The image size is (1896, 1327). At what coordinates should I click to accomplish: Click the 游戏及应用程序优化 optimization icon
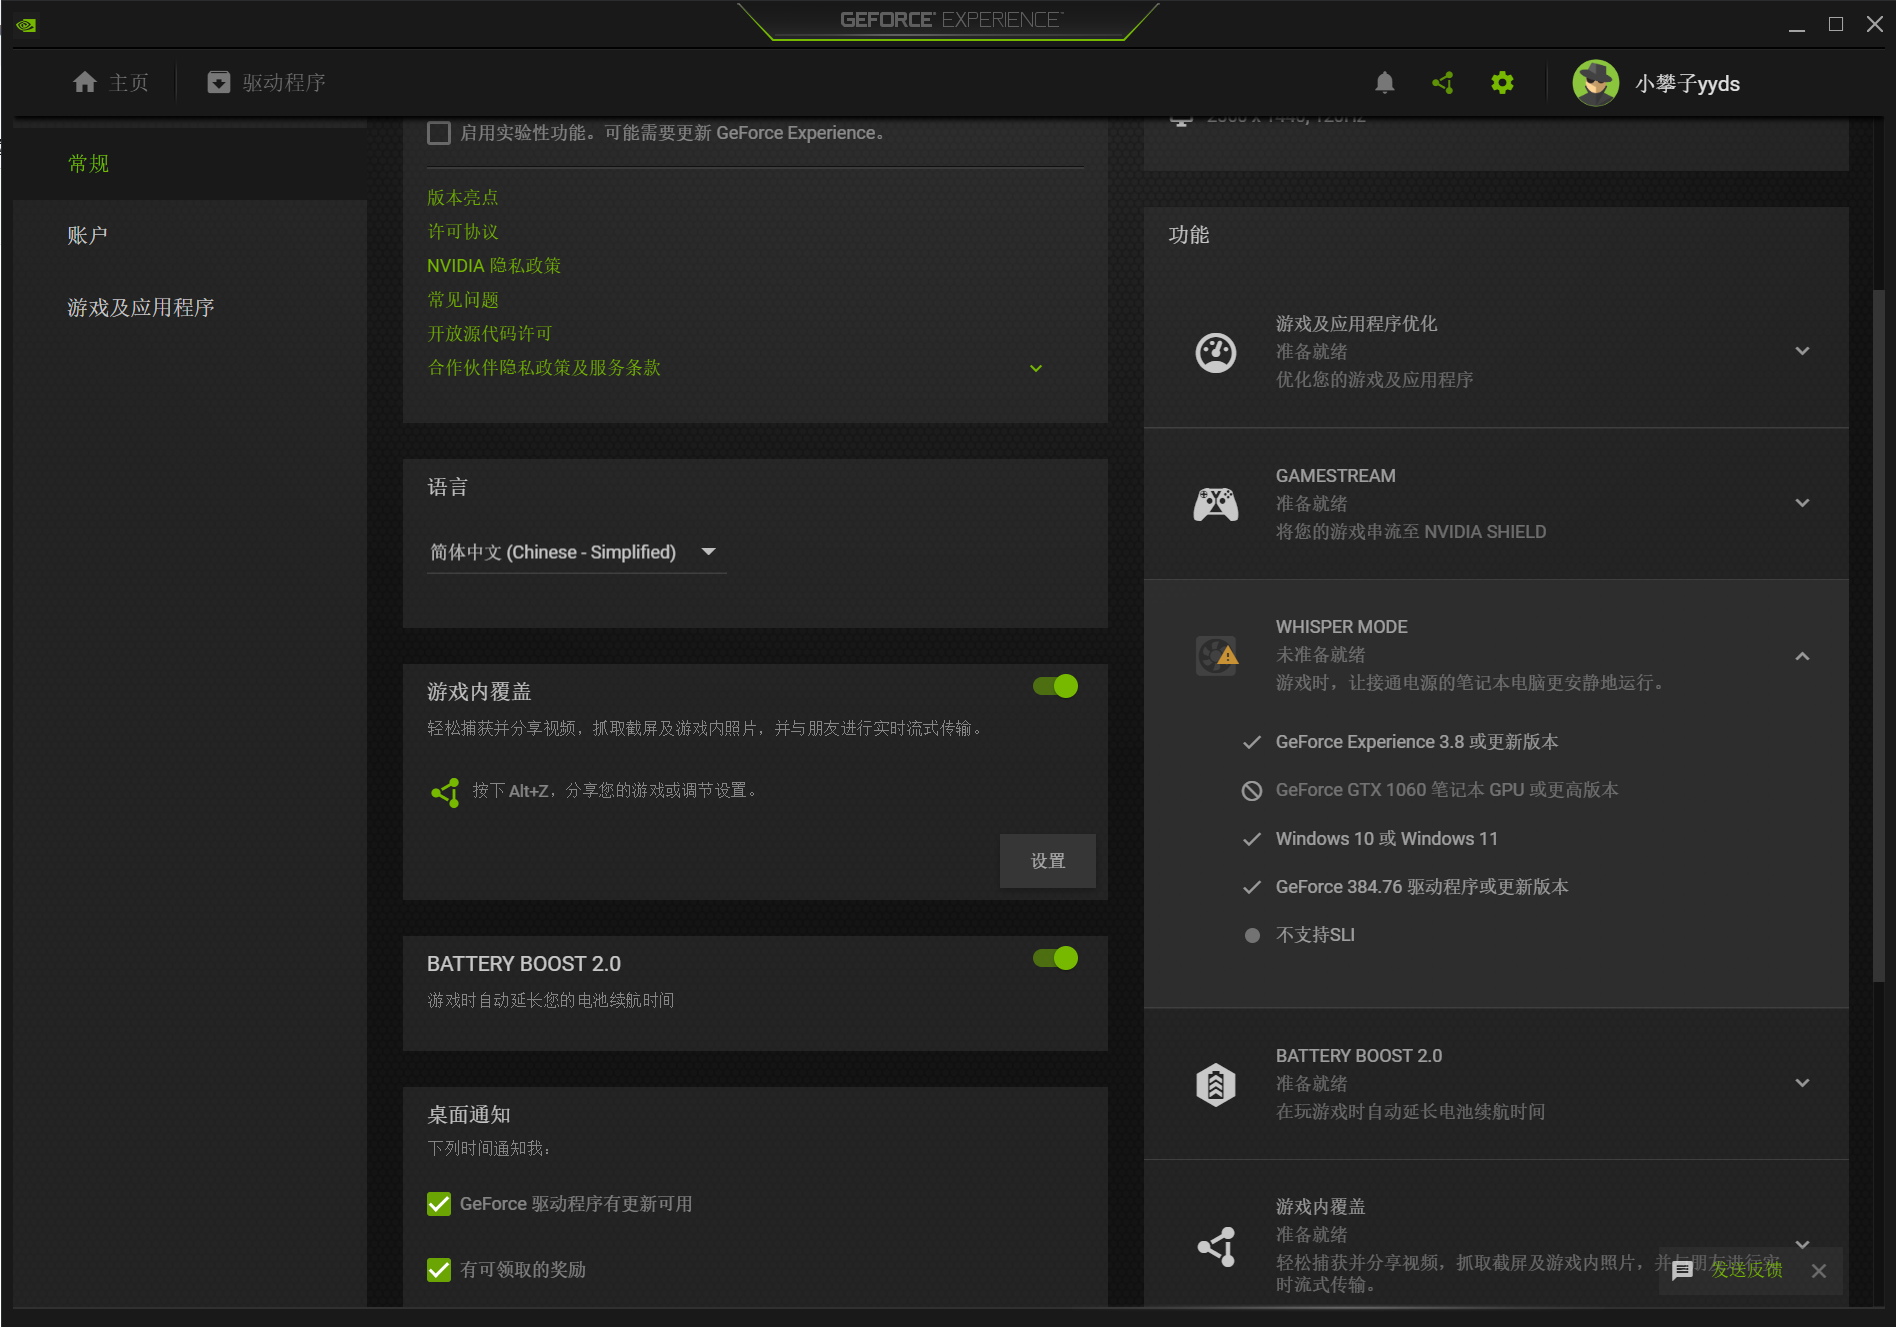click(1215, 352)
